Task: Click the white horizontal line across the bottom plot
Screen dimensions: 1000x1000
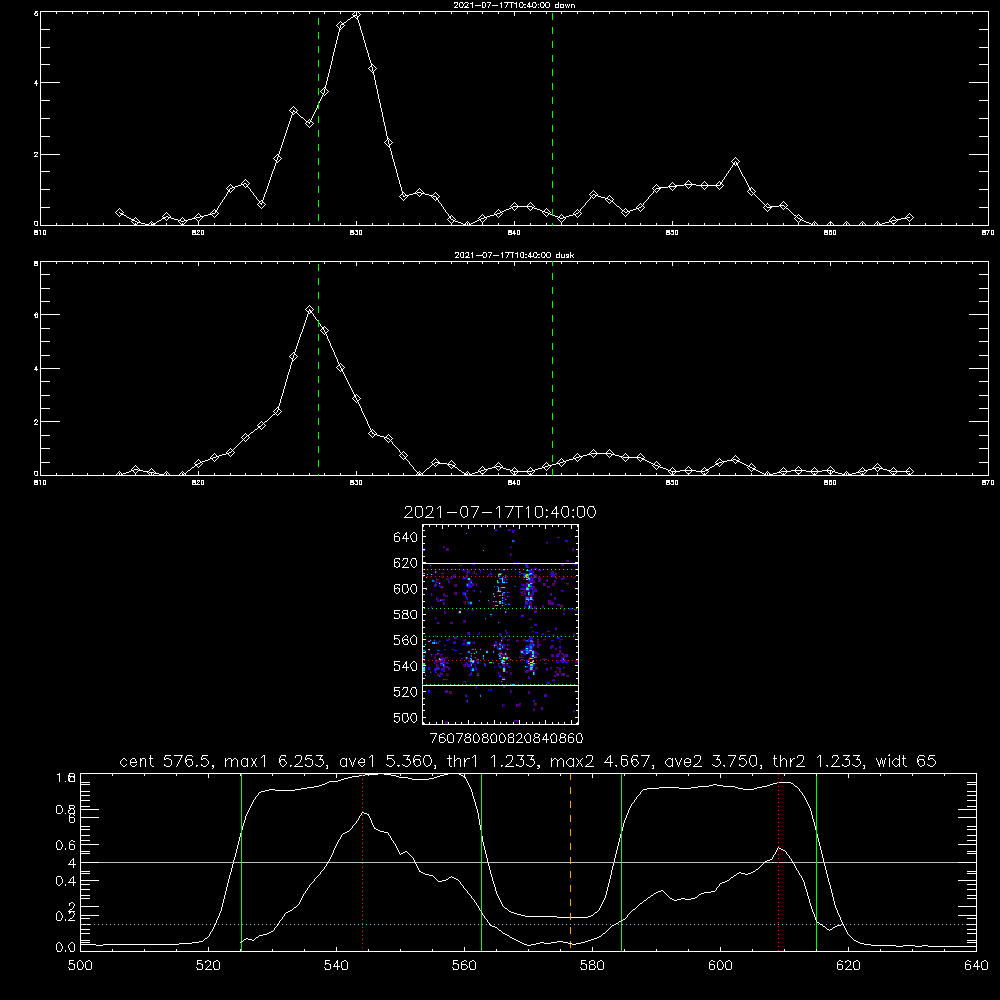Action: pos(528,862)
